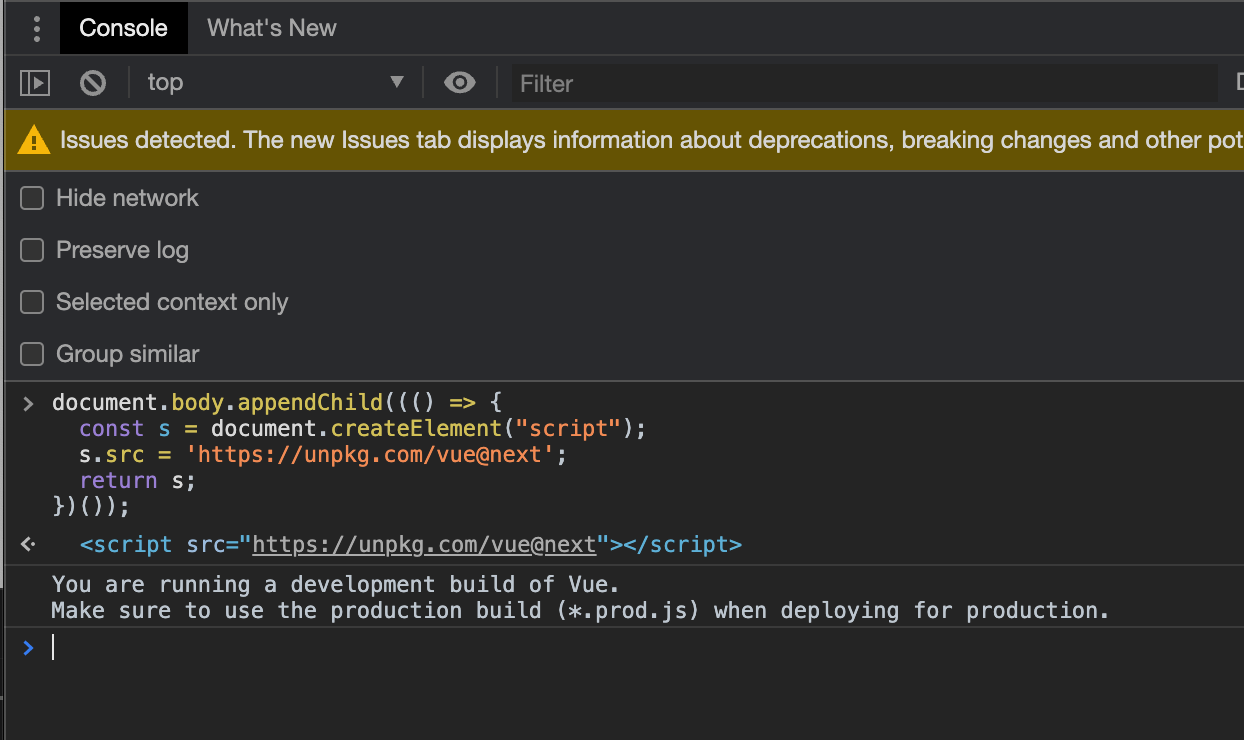Click the 'return s;' code line
Image resolution: width=1244 pixels, height=740 pixels.
(138, 481)
